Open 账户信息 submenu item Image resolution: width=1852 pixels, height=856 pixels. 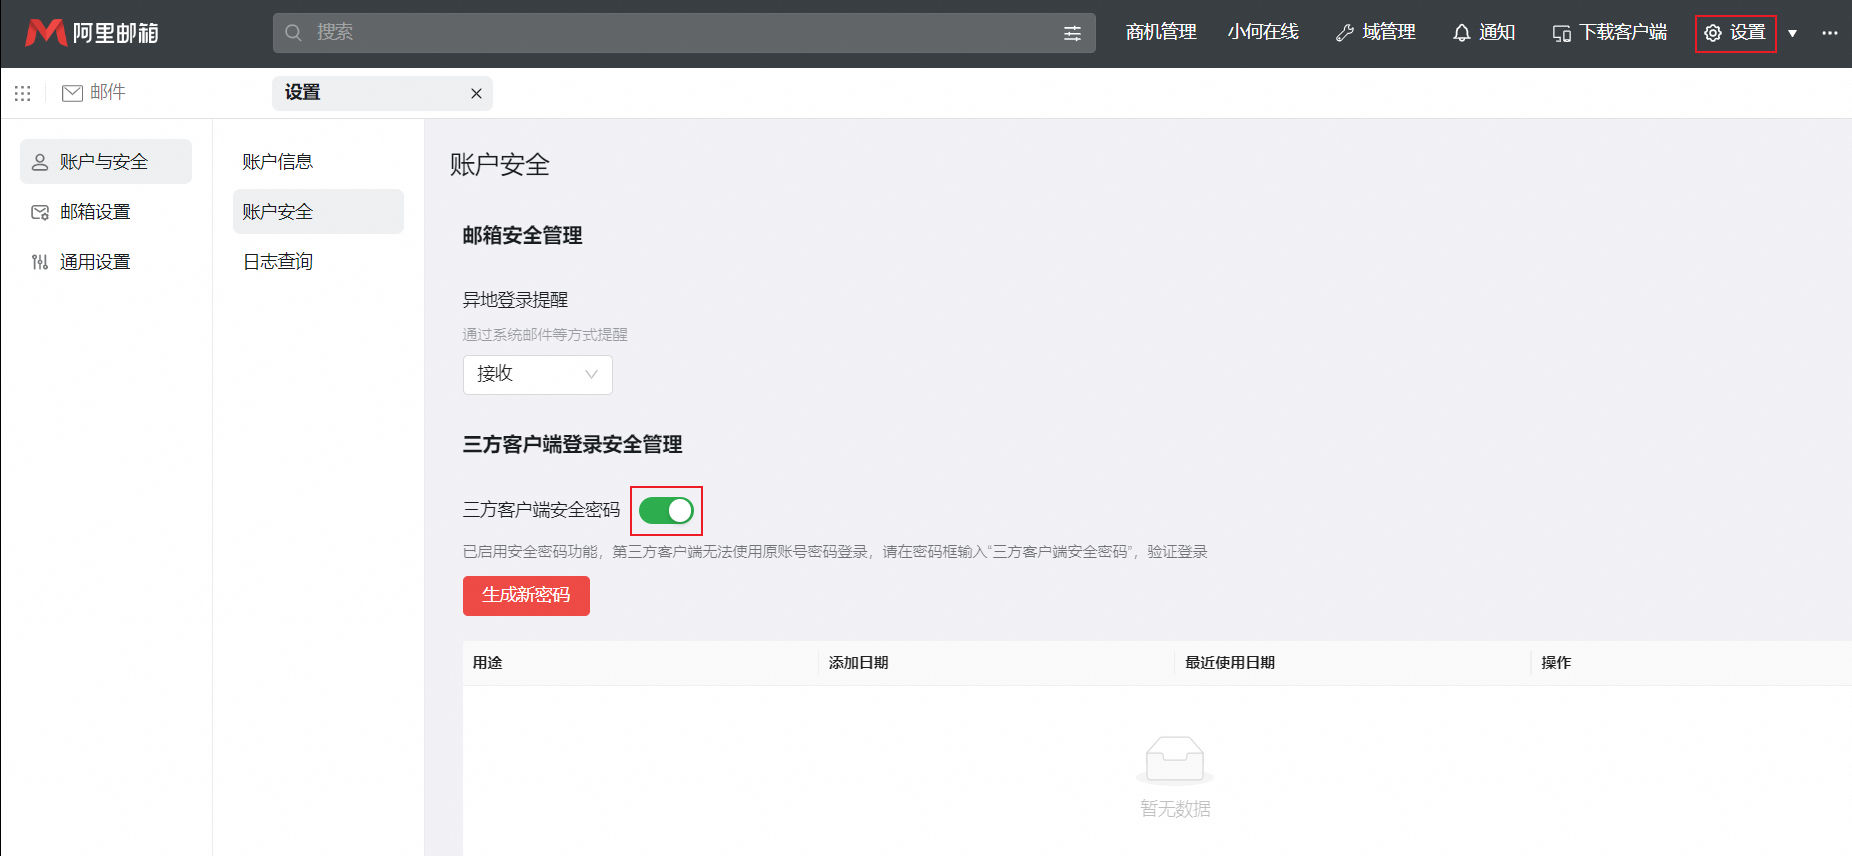278,162
